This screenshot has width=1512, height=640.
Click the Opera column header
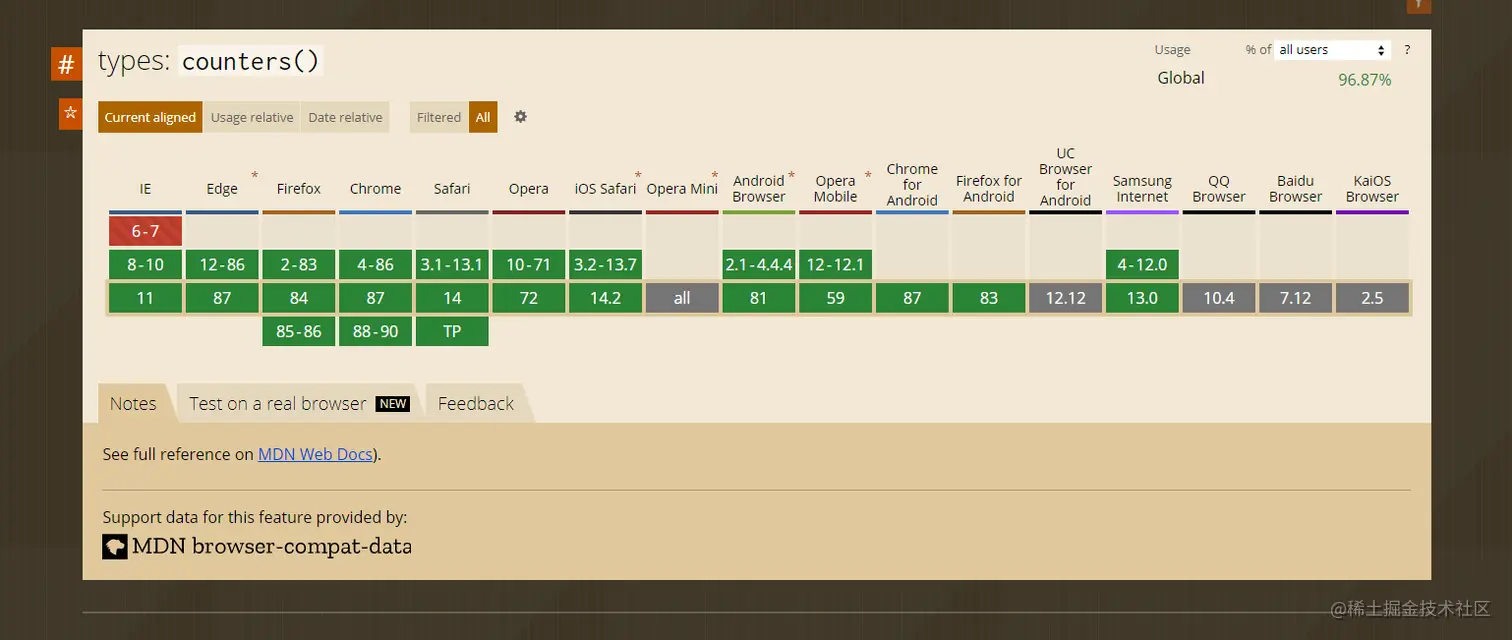coord(529,189)
